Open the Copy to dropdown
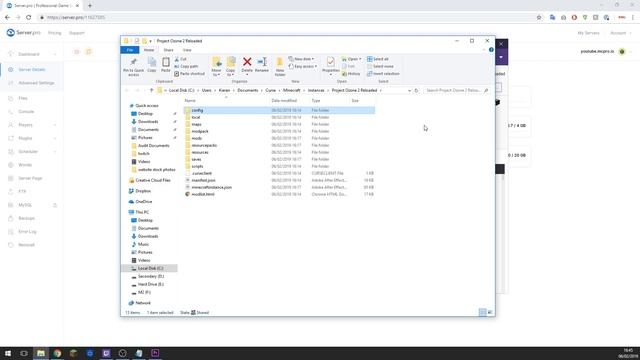640x360 pixels. point(231,67)
